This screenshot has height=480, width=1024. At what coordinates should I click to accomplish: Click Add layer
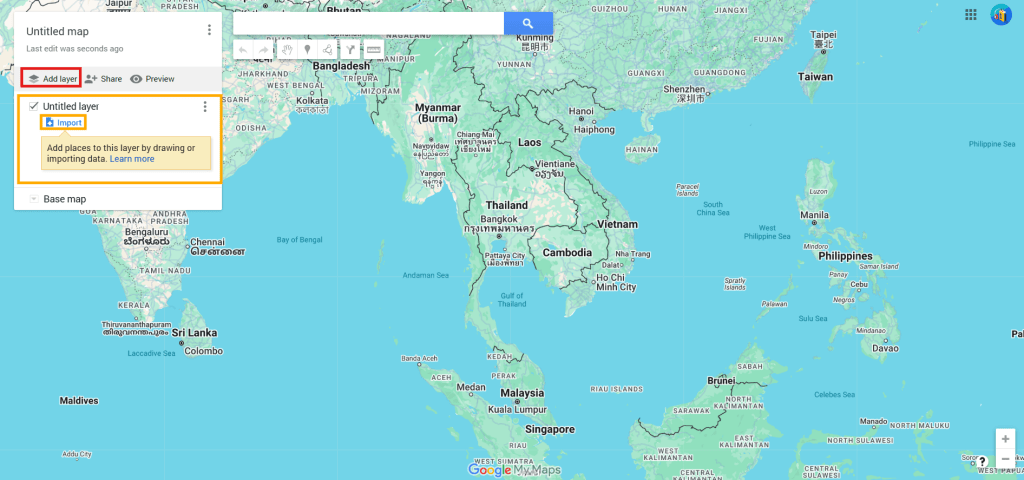52,79
